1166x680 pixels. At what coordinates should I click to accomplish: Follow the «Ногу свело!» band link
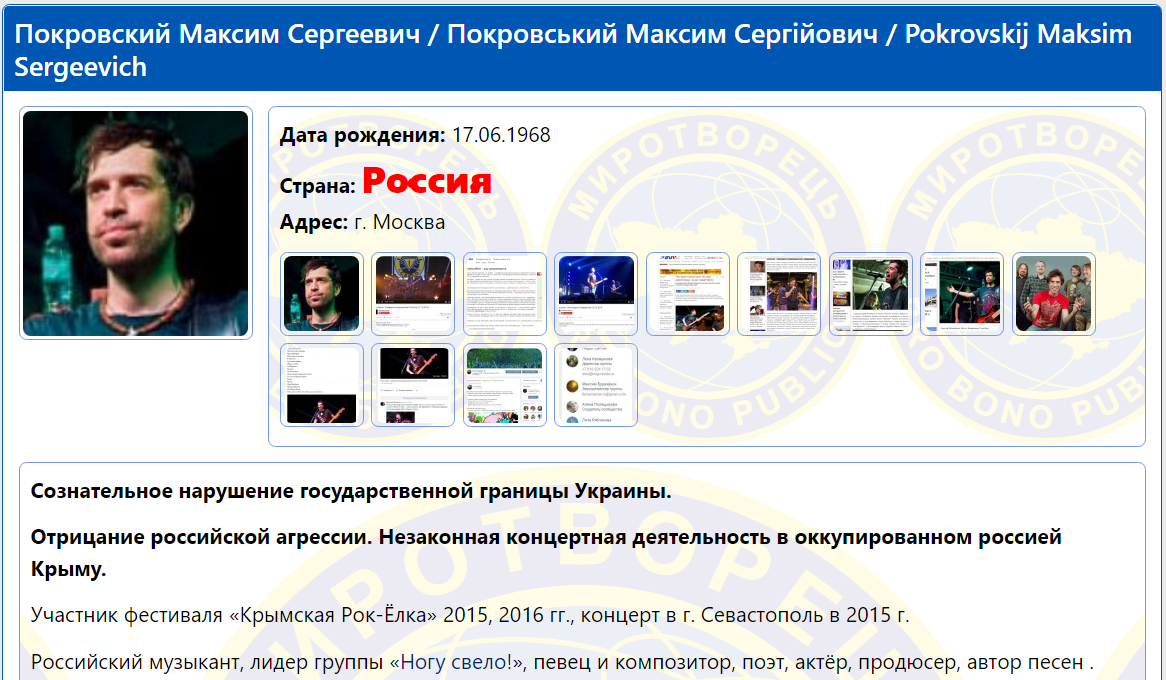(456, 661)
